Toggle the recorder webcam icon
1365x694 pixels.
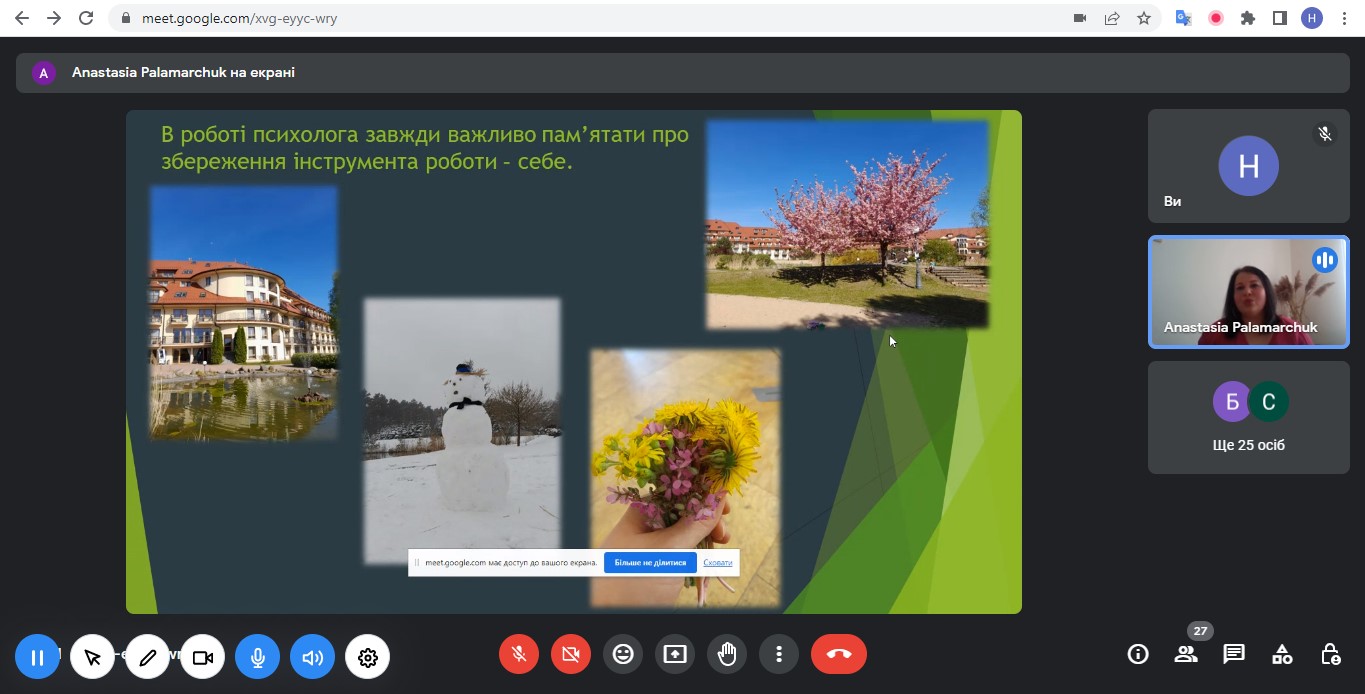[x=203, y=657]
